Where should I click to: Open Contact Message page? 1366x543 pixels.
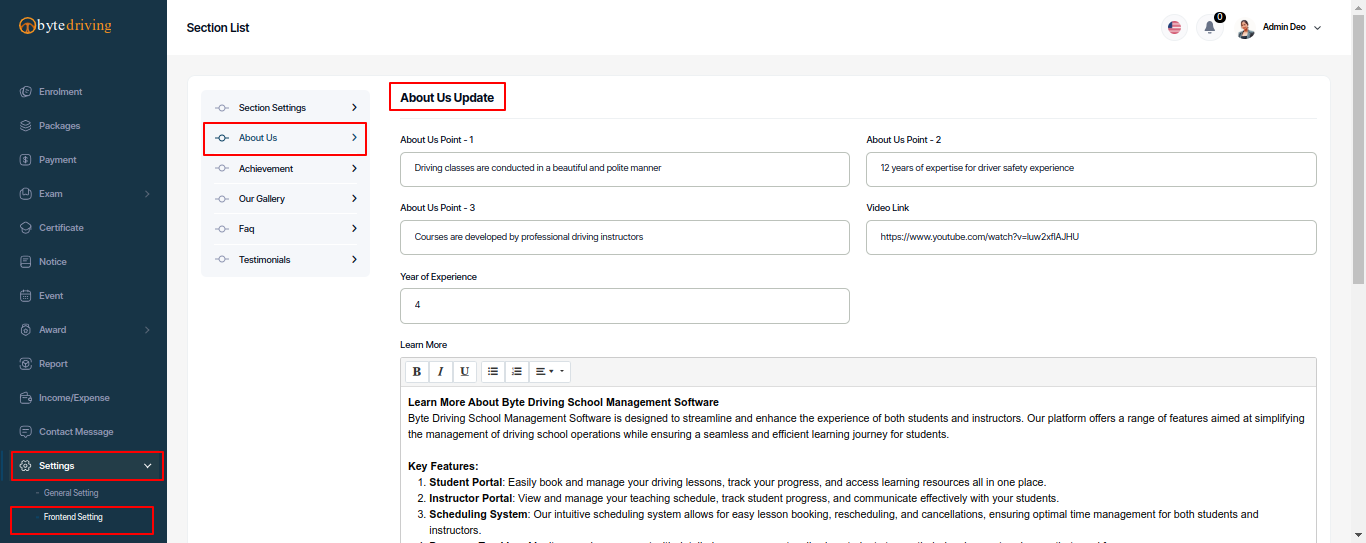click(x=76, y=432)
